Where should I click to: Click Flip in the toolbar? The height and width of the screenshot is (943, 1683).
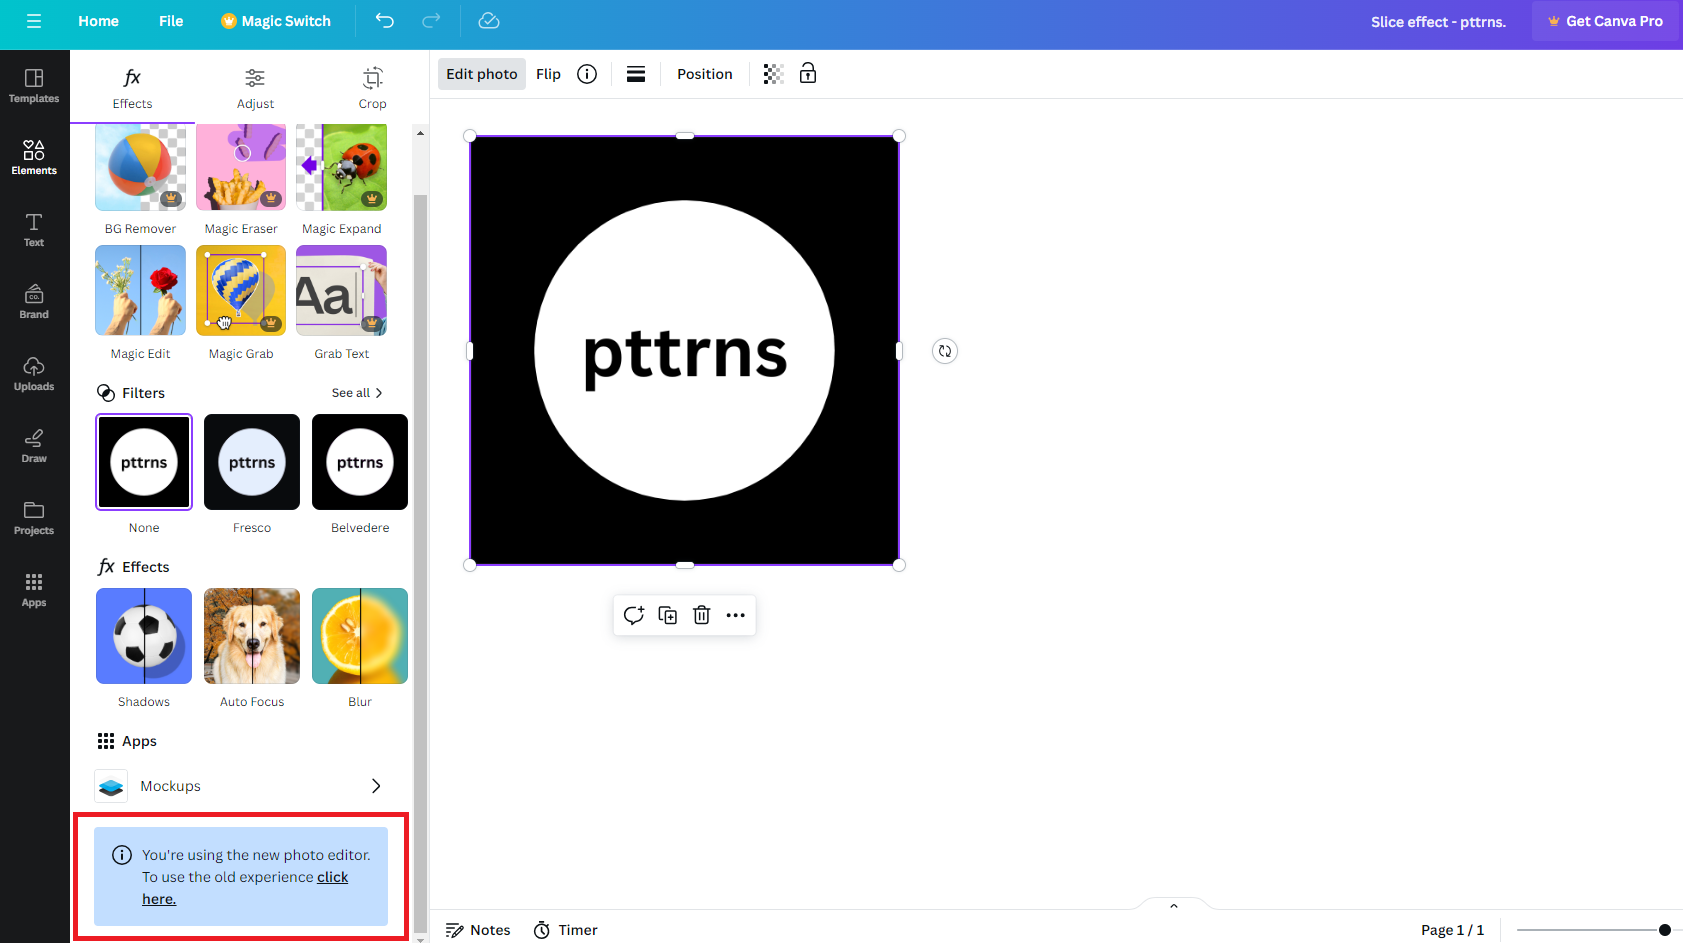[548, 74]
